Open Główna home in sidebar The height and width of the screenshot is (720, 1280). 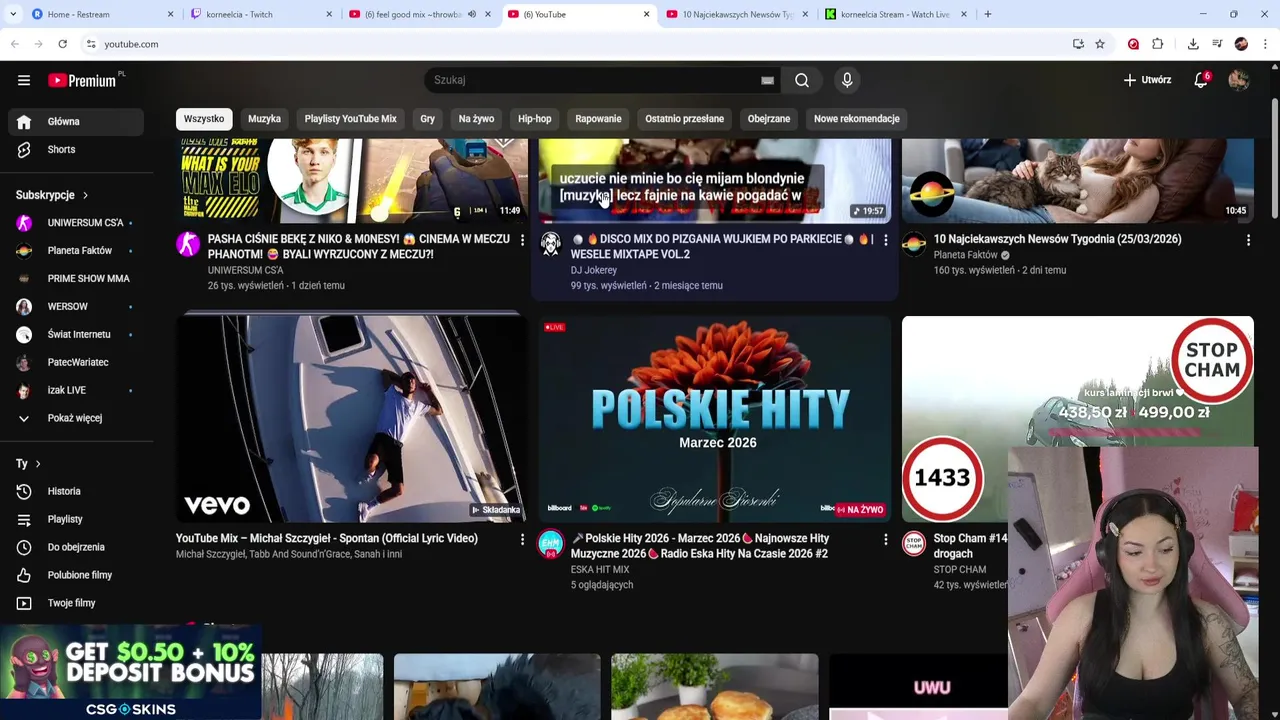tap(76, 121)
